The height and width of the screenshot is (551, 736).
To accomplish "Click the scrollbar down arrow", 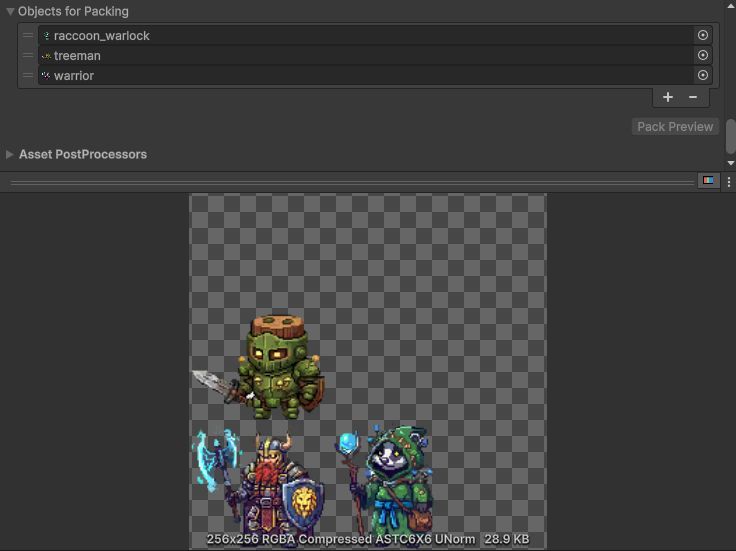I will [730, 163].
